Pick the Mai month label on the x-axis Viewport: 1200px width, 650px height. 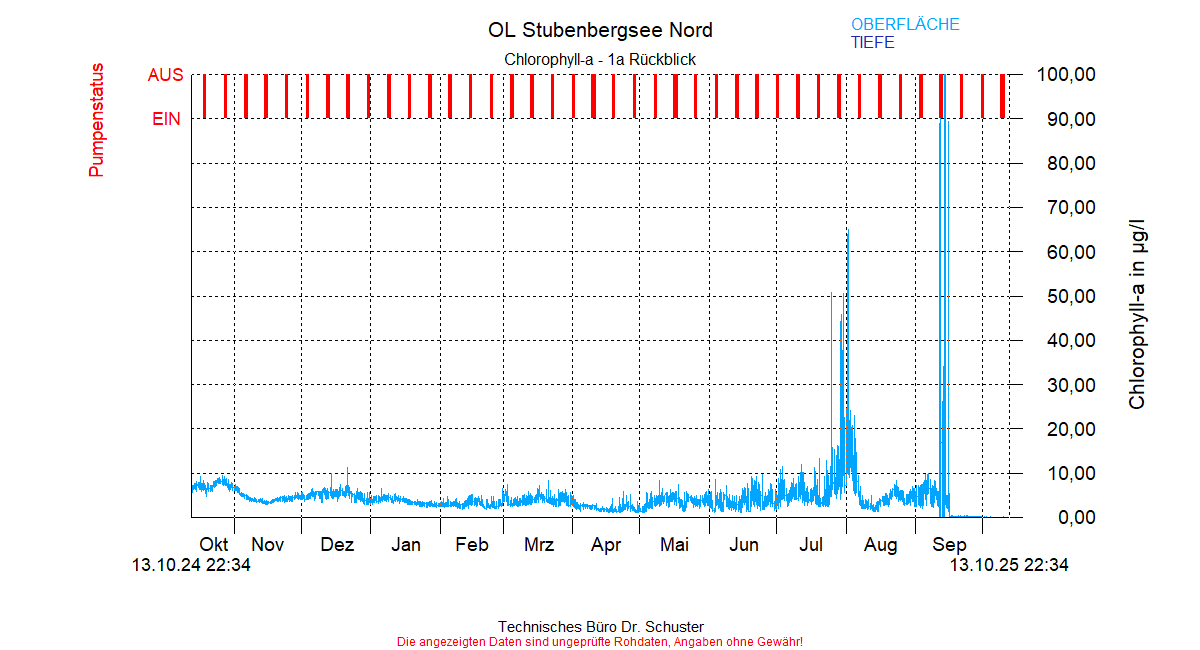(x=674, y=545)
